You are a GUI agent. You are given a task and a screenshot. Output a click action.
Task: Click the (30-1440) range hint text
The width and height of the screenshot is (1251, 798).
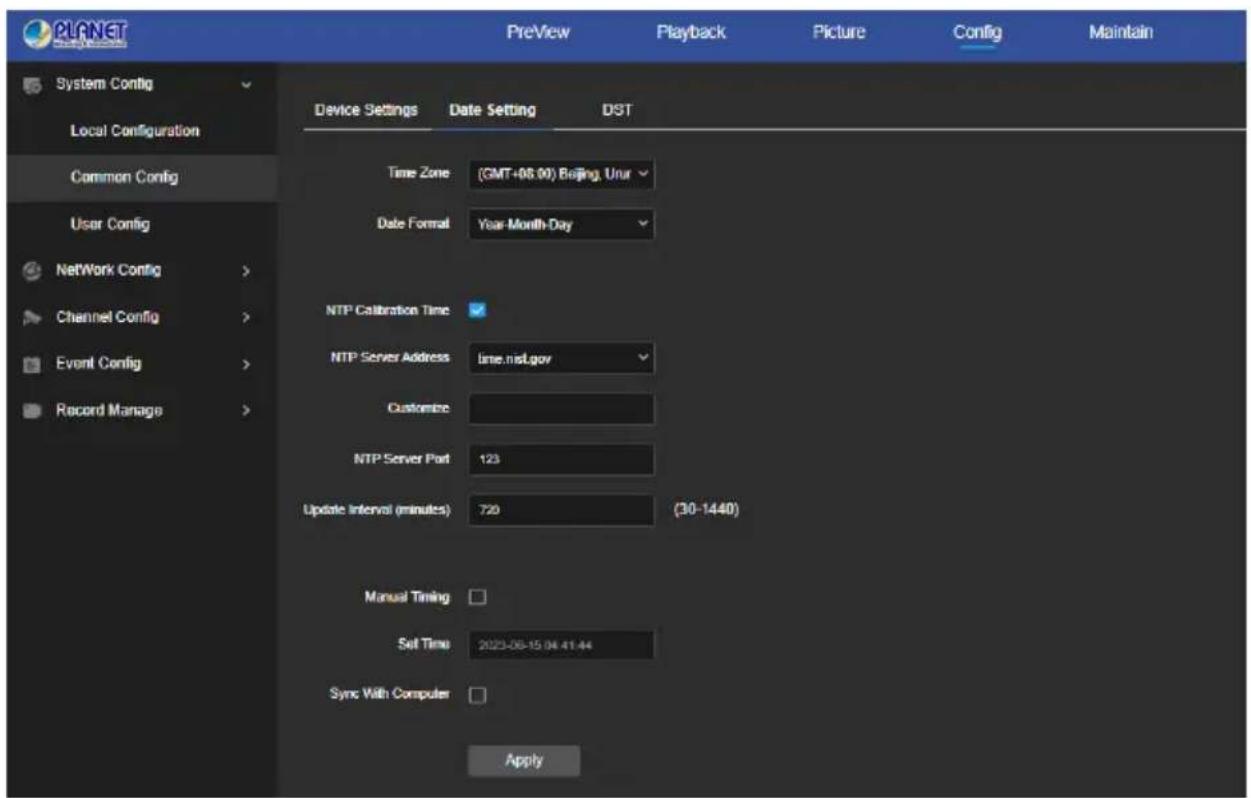(x=707, y=509)
